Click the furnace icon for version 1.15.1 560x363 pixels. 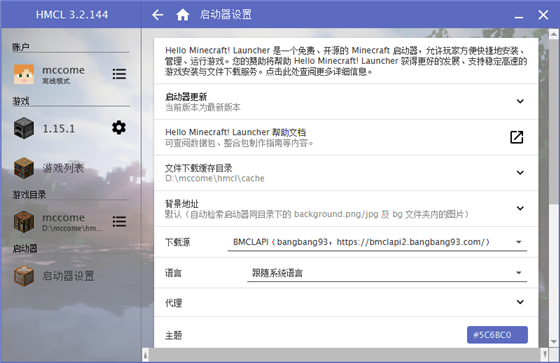click(24, 128)
